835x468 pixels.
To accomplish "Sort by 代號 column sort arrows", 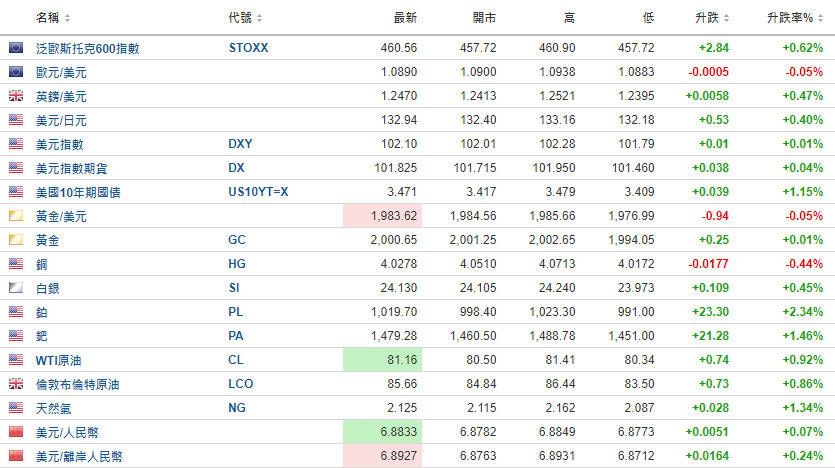I will click(x=259, y=18).
